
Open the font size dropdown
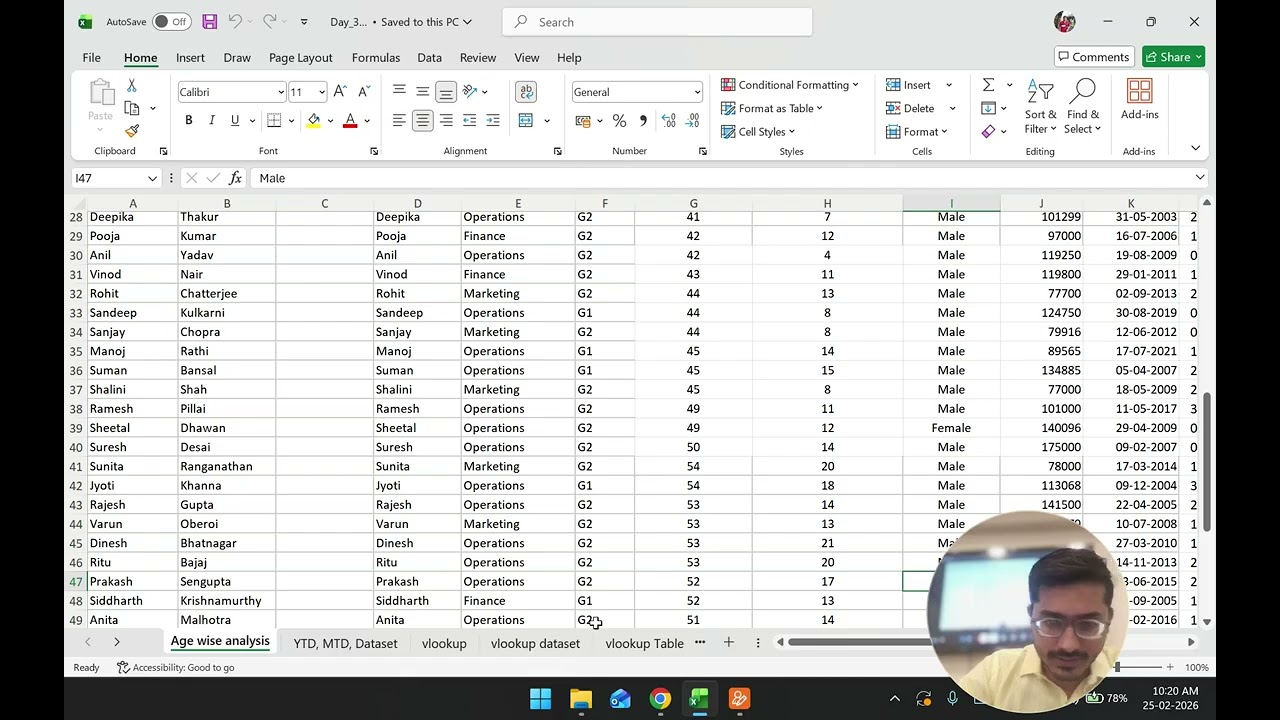pos(321,92)
